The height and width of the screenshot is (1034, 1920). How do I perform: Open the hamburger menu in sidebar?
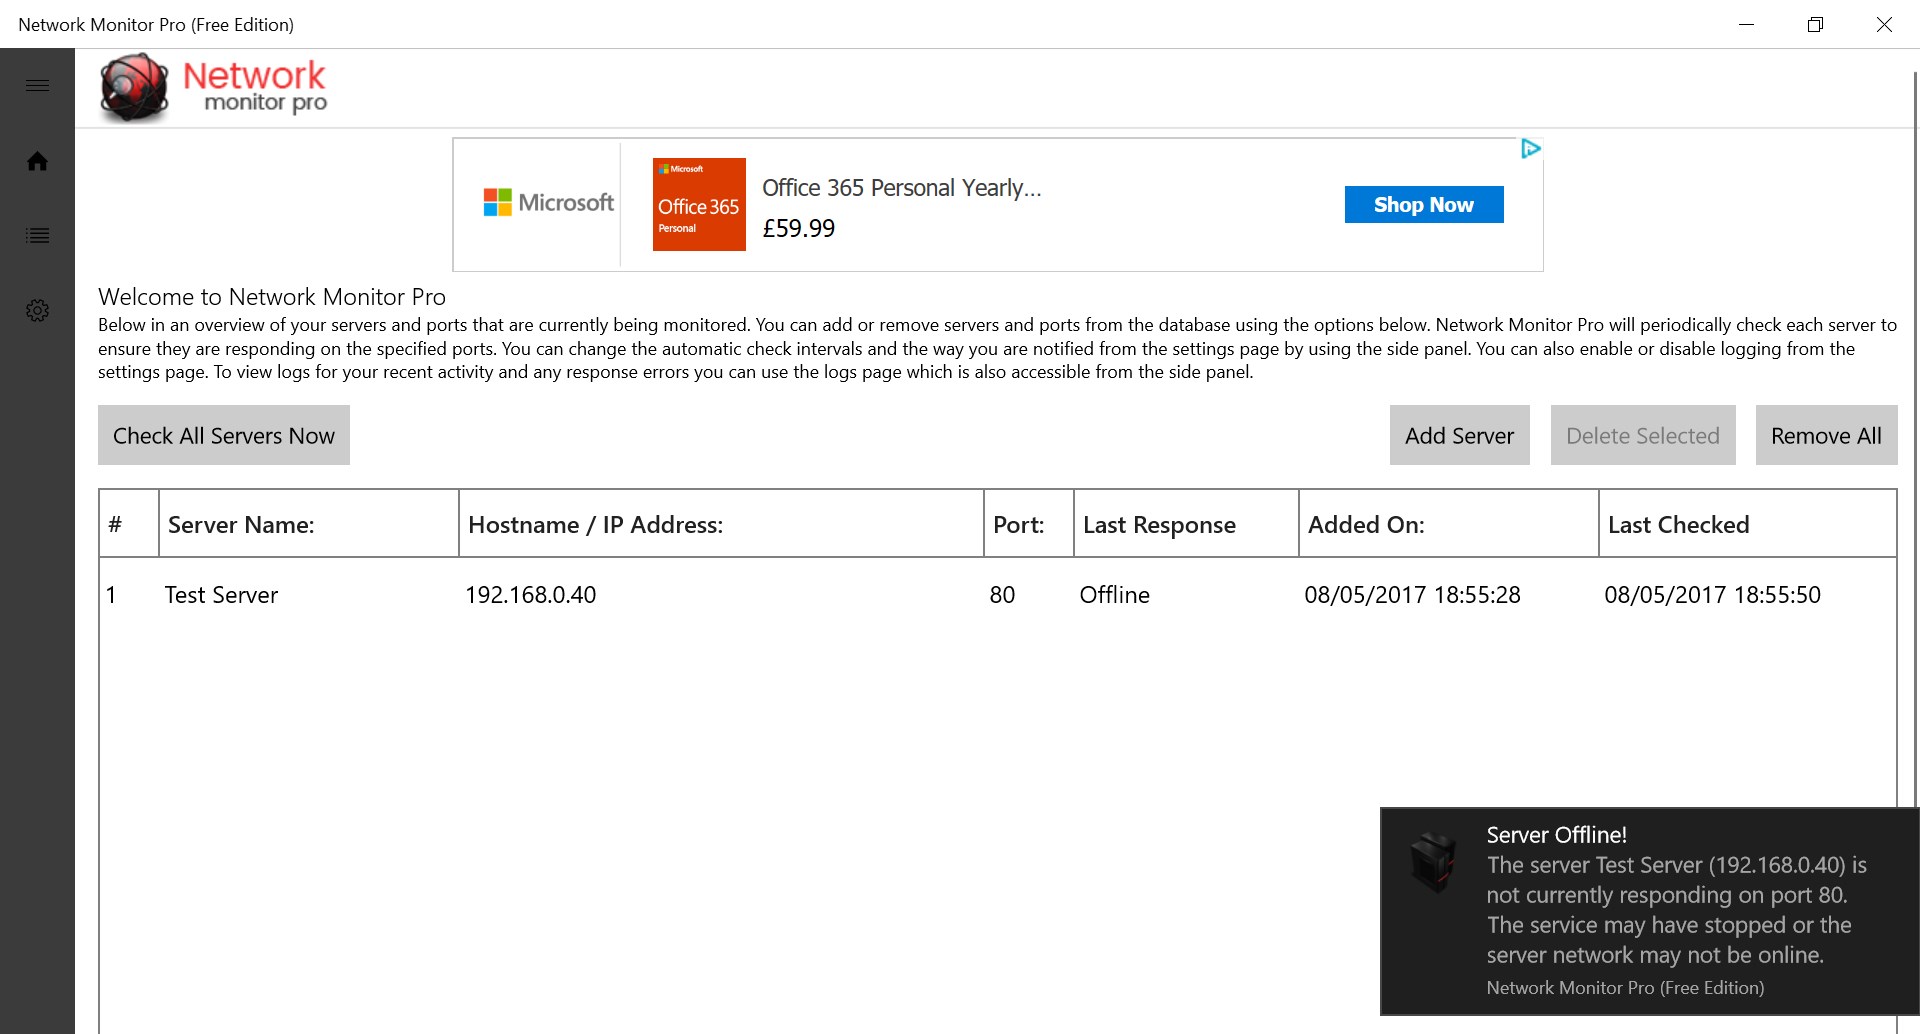pos(37,86)
